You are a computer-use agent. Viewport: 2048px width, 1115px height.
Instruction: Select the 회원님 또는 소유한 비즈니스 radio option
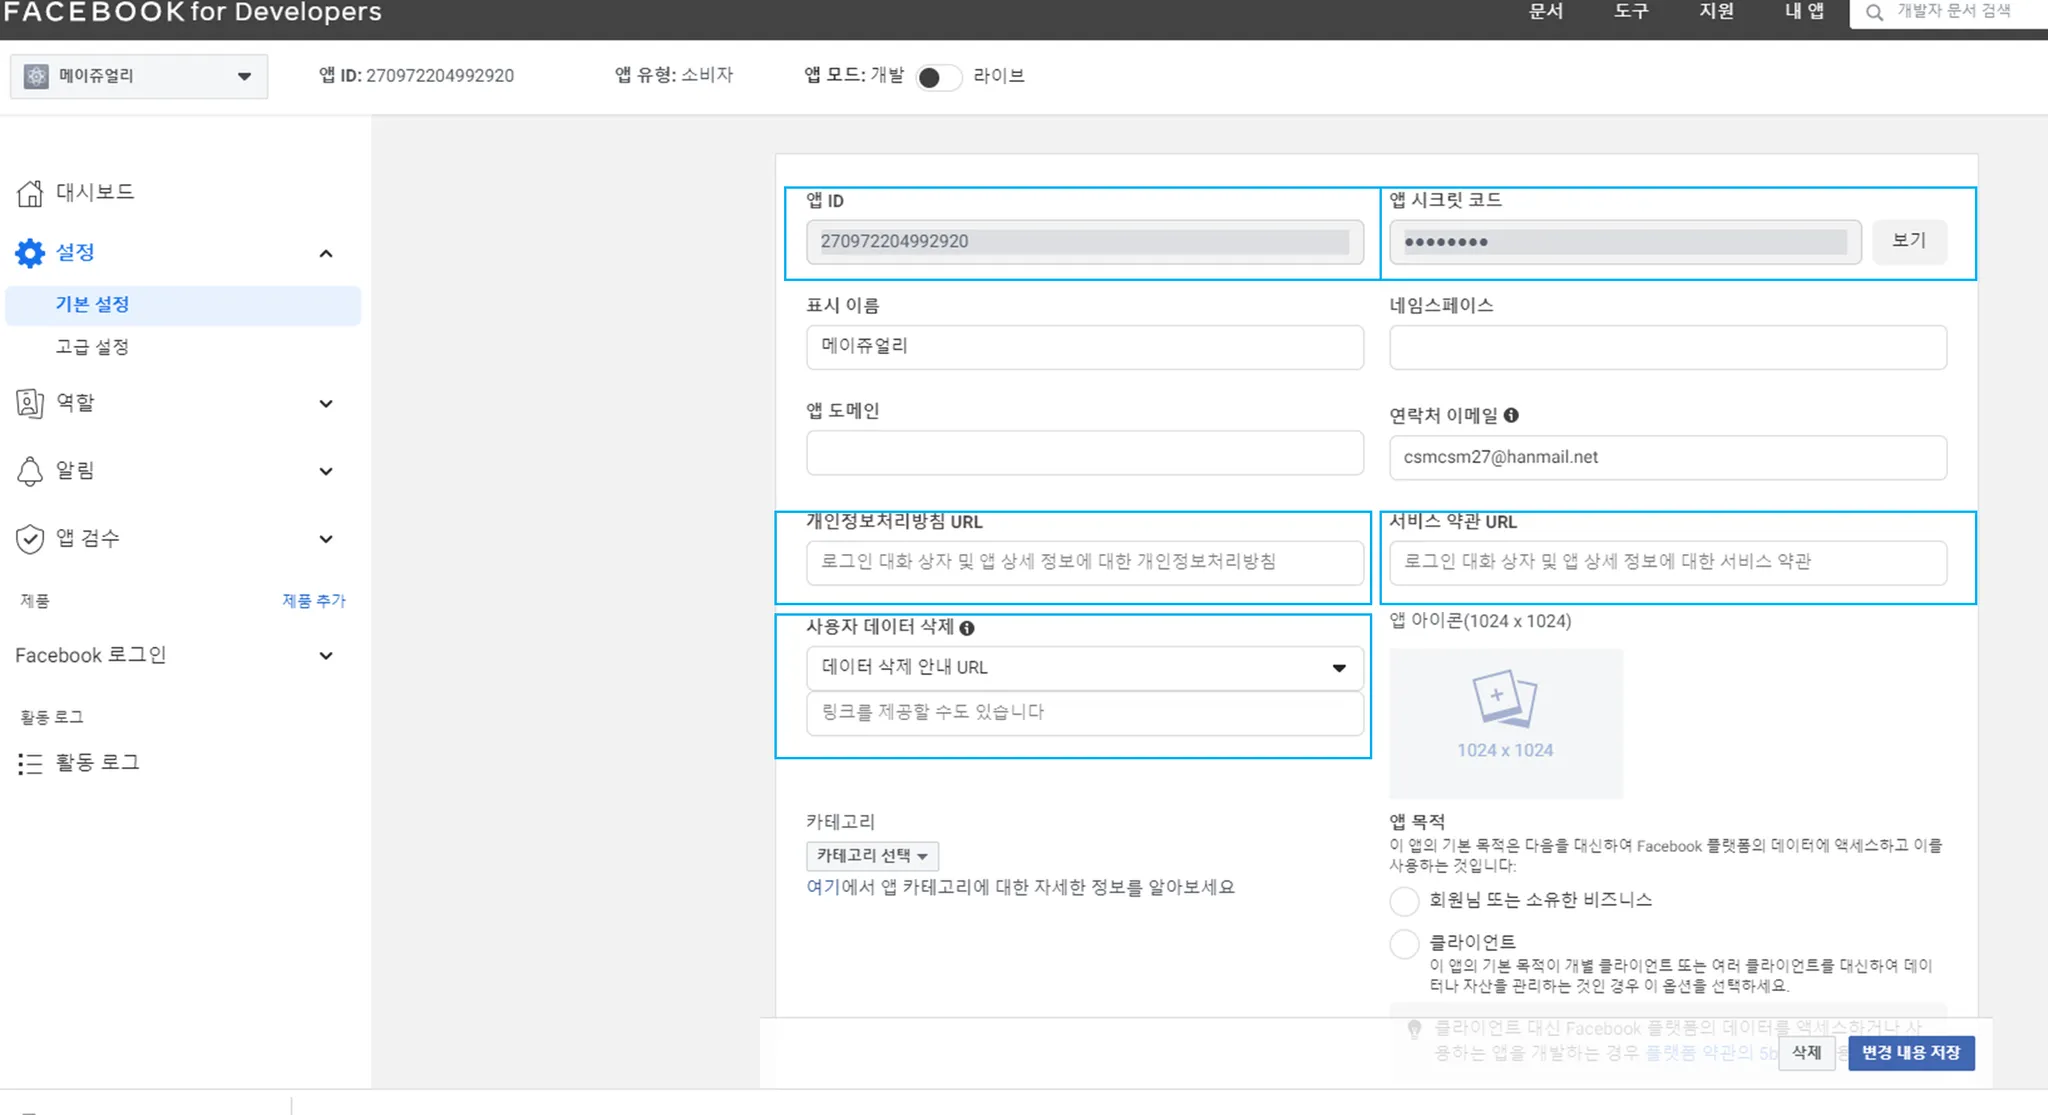(x=1404, y=901)
